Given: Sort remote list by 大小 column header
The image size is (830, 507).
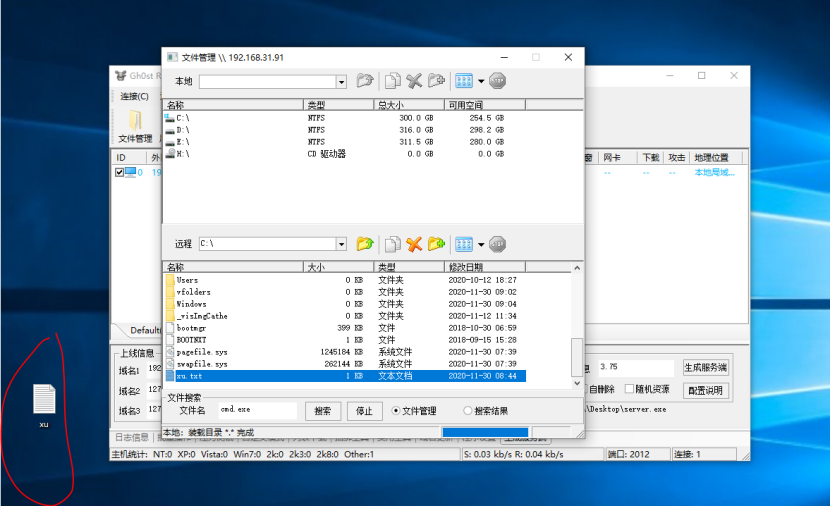Looking at the screenshot, I should [339, 267].
